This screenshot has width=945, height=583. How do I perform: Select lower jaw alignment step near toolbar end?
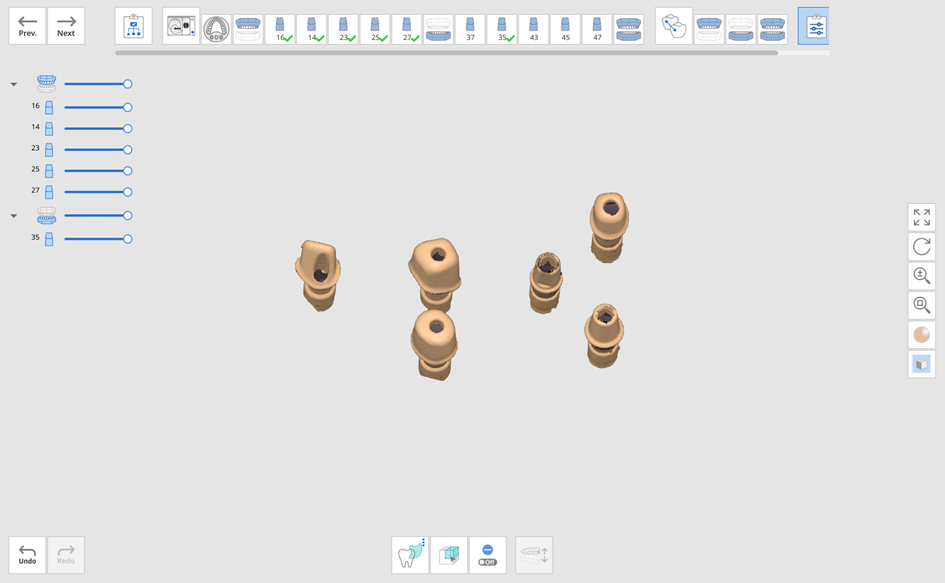(x=741, y=29)
